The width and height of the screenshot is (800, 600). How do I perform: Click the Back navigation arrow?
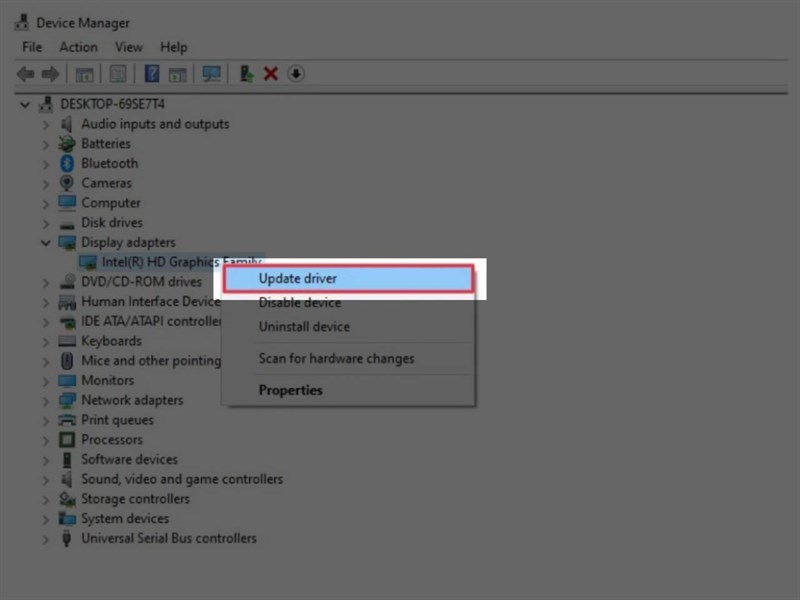point(25,74)
